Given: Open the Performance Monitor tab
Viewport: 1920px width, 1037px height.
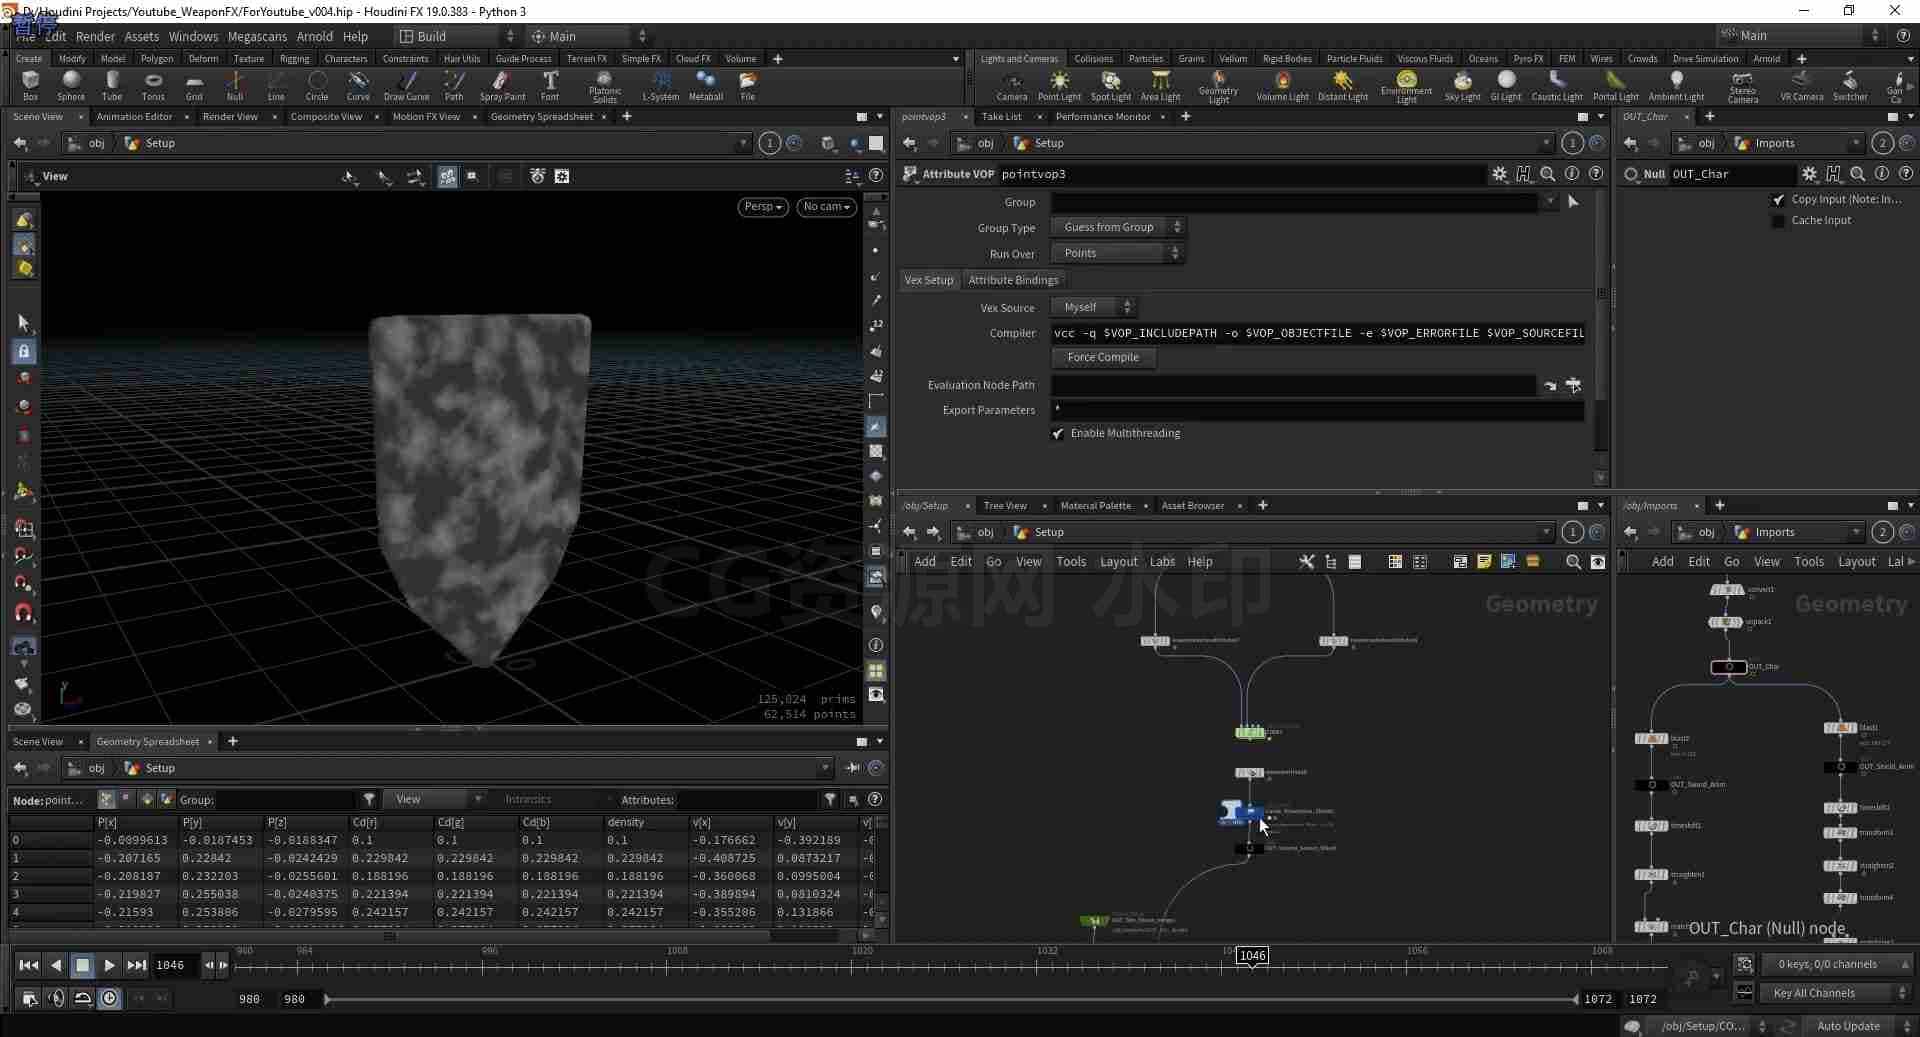Looking at the screenshot, I should point(1103,117).
